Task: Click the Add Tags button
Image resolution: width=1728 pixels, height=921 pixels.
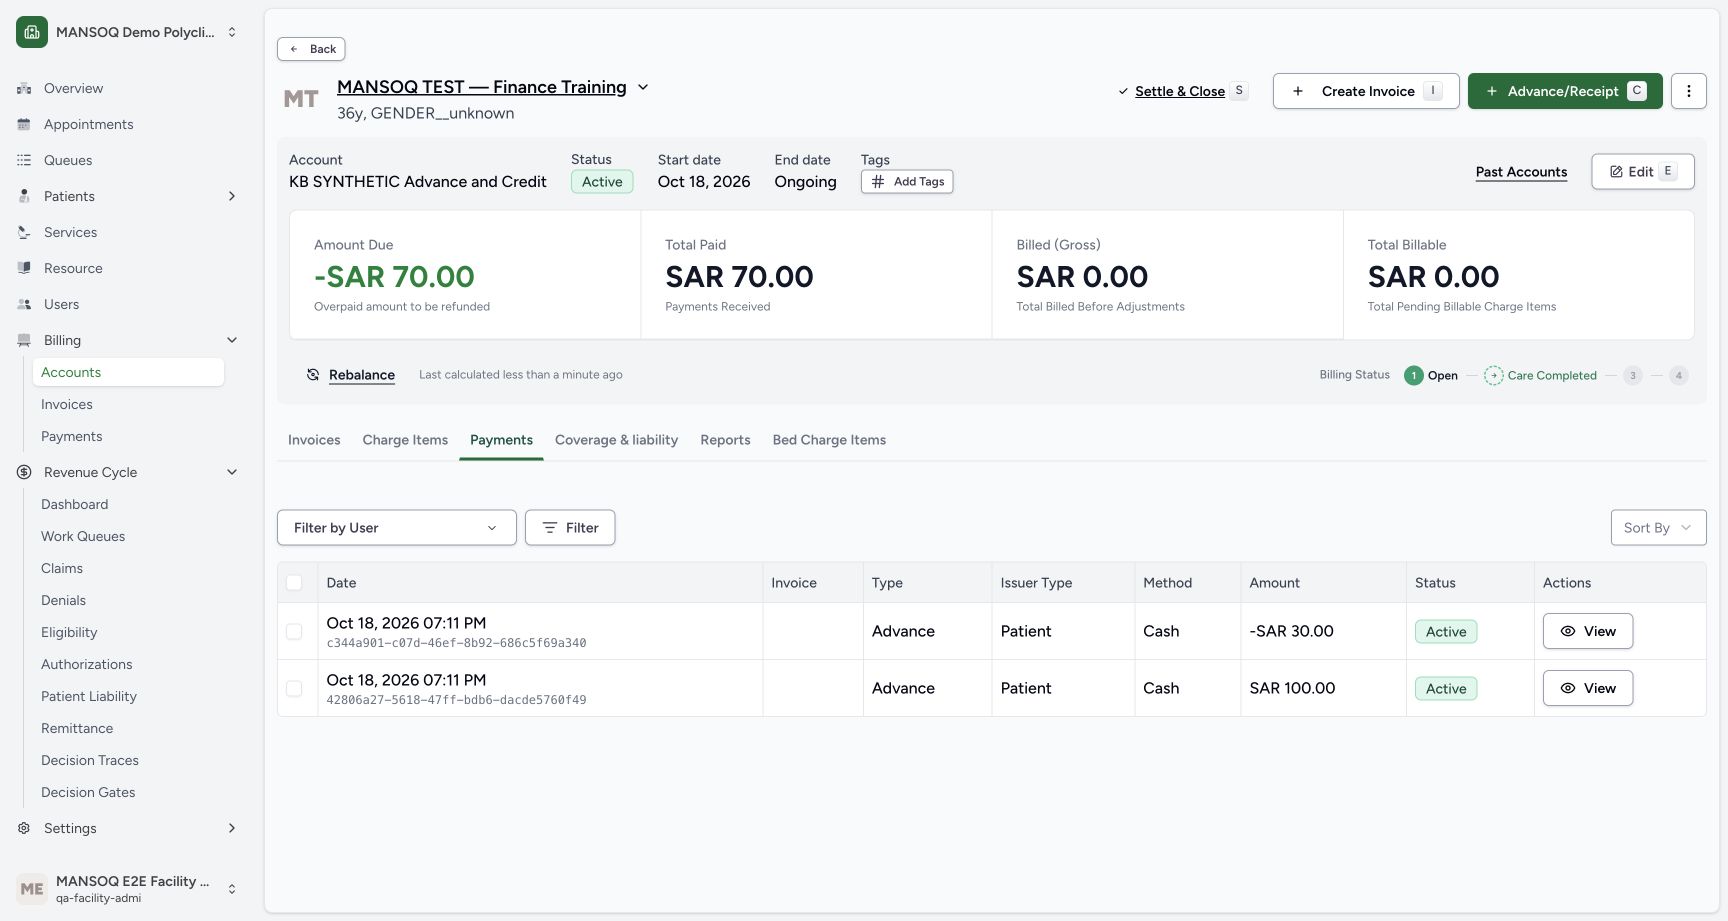Action: tap(907, 182)
